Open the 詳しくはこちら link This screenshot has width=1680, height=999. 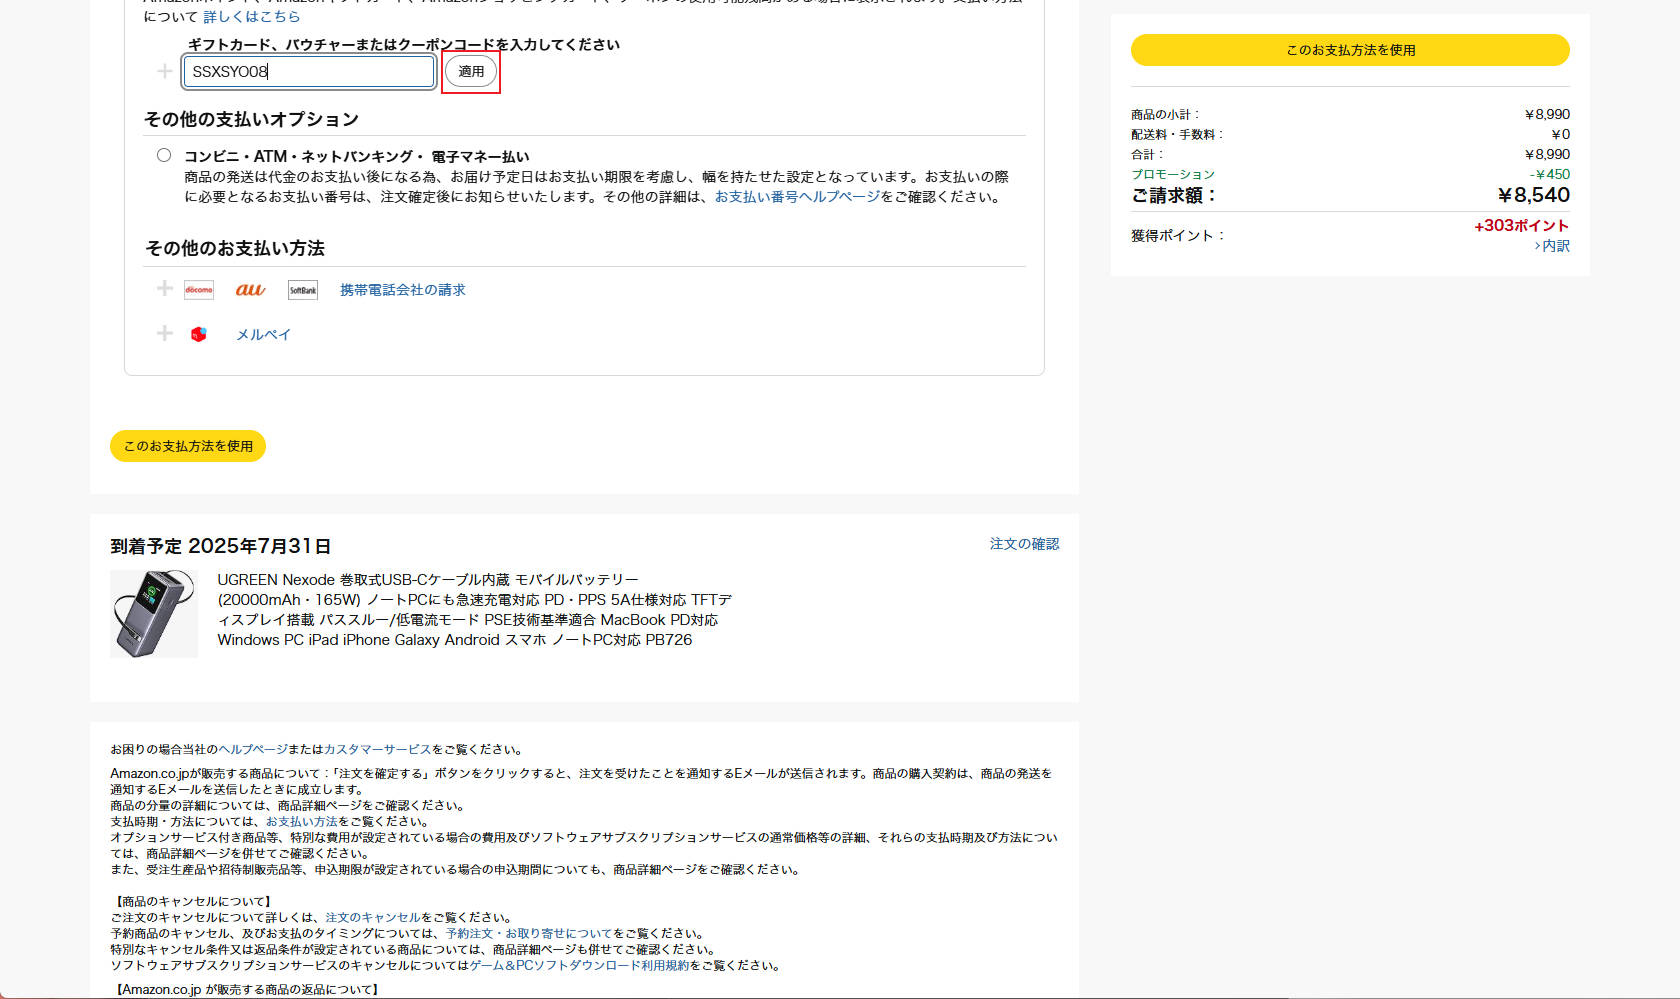[x=252, y=16]
